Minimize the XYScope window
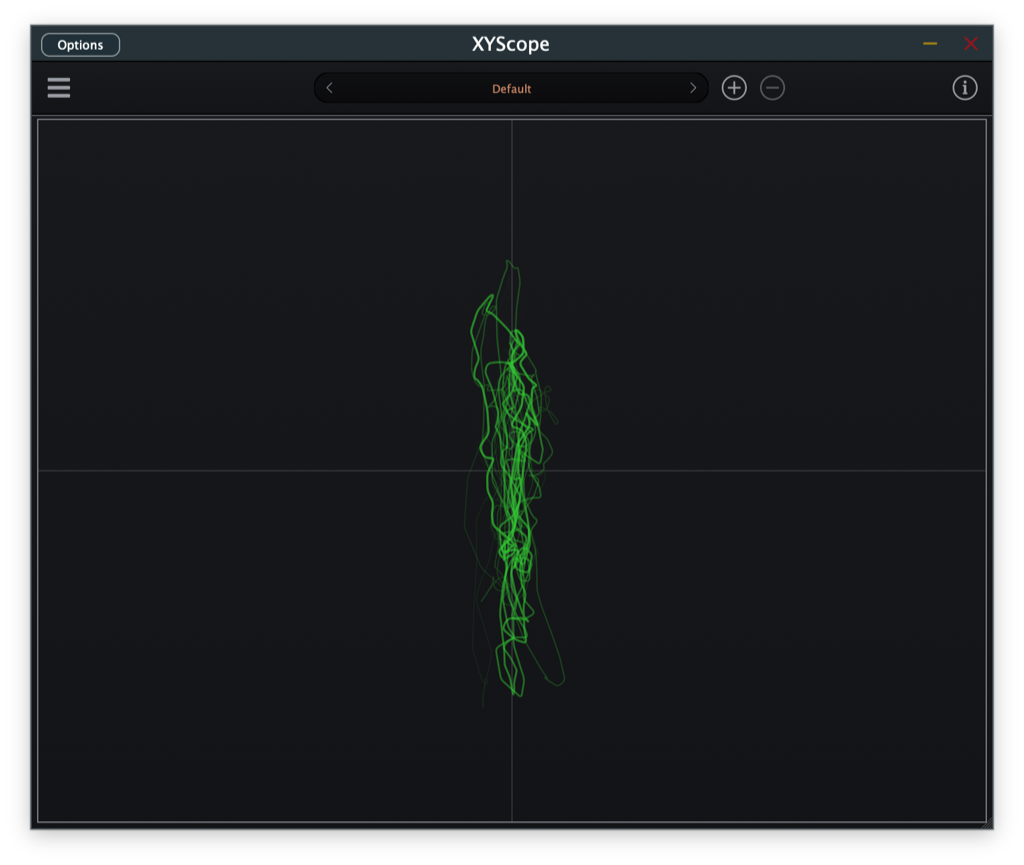 pyautogui.click(x=930, y=44)
